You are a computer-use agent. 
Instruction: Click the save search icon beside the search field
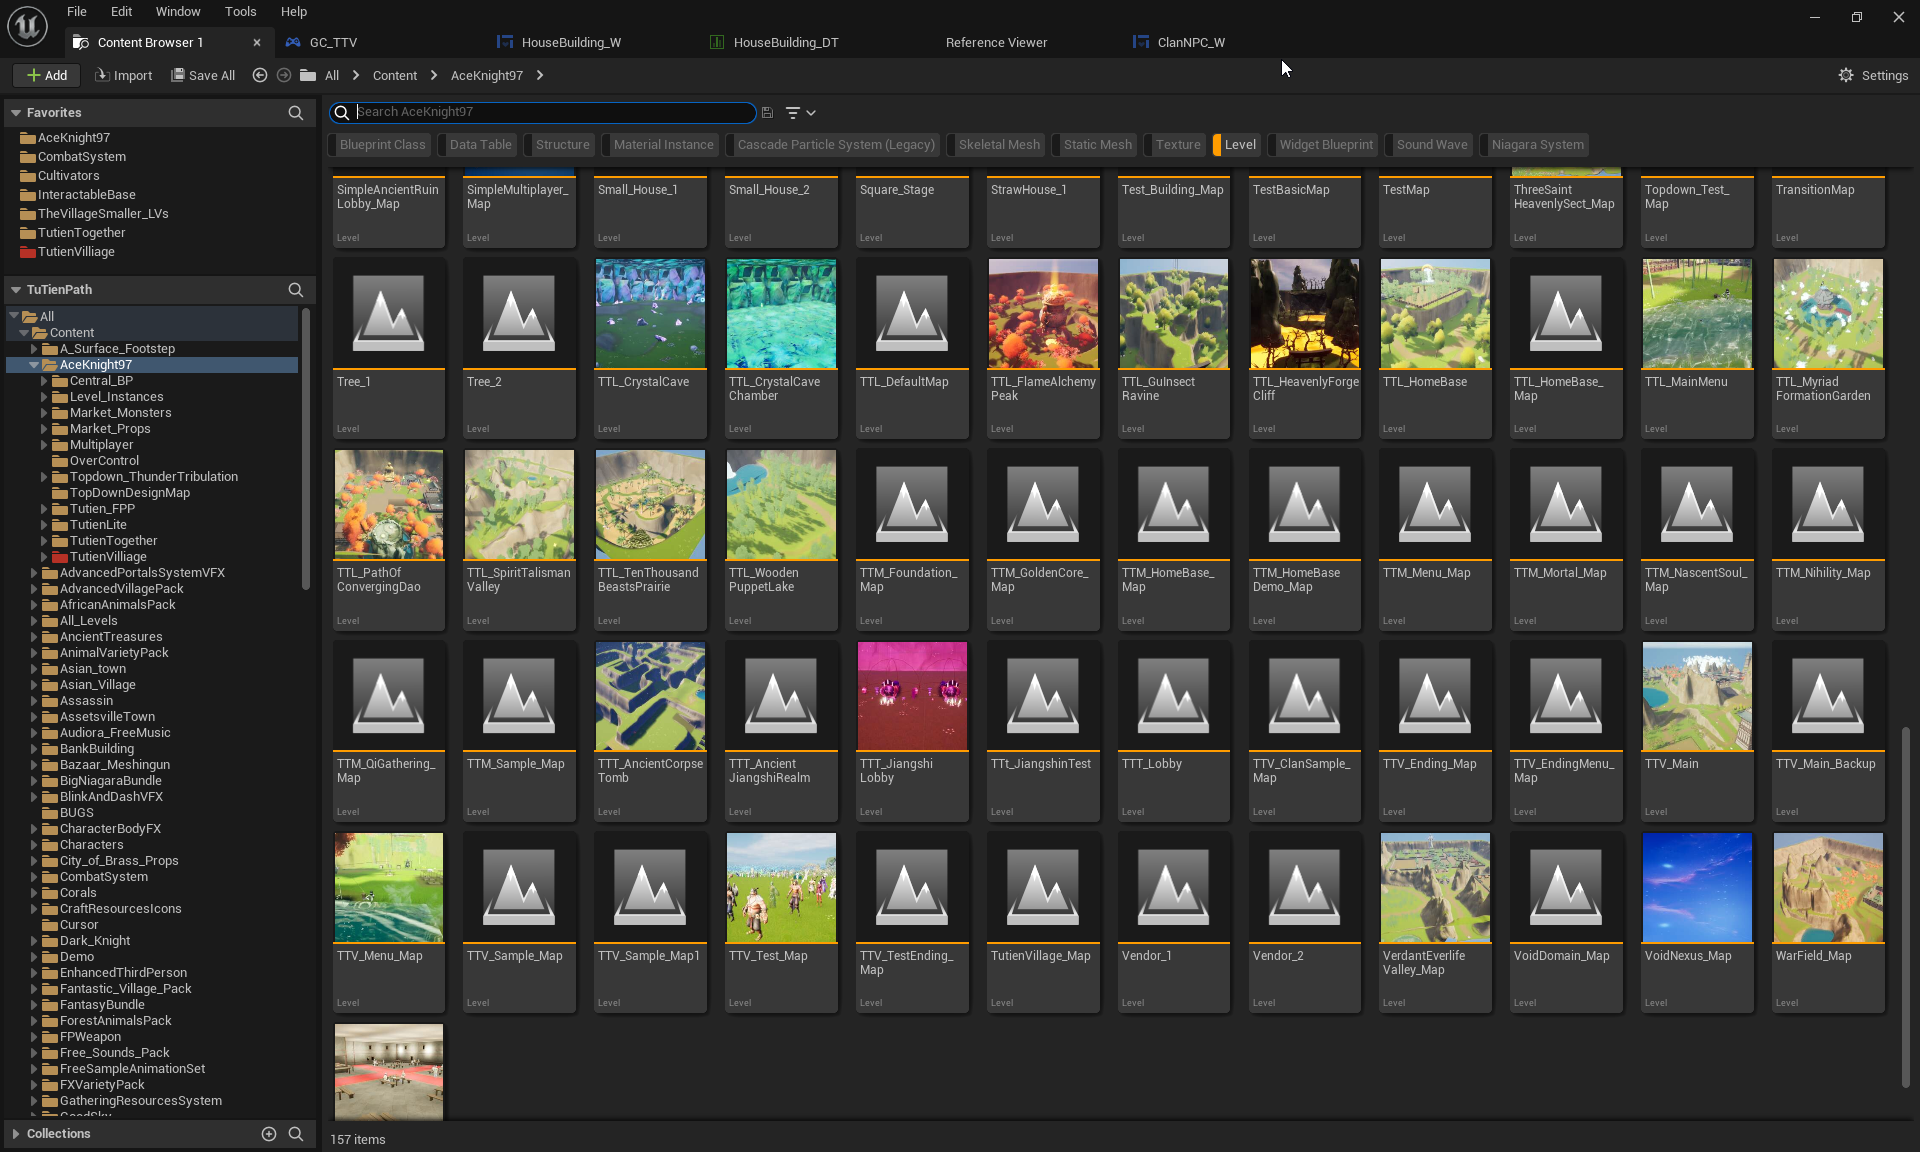coord(767,113)
